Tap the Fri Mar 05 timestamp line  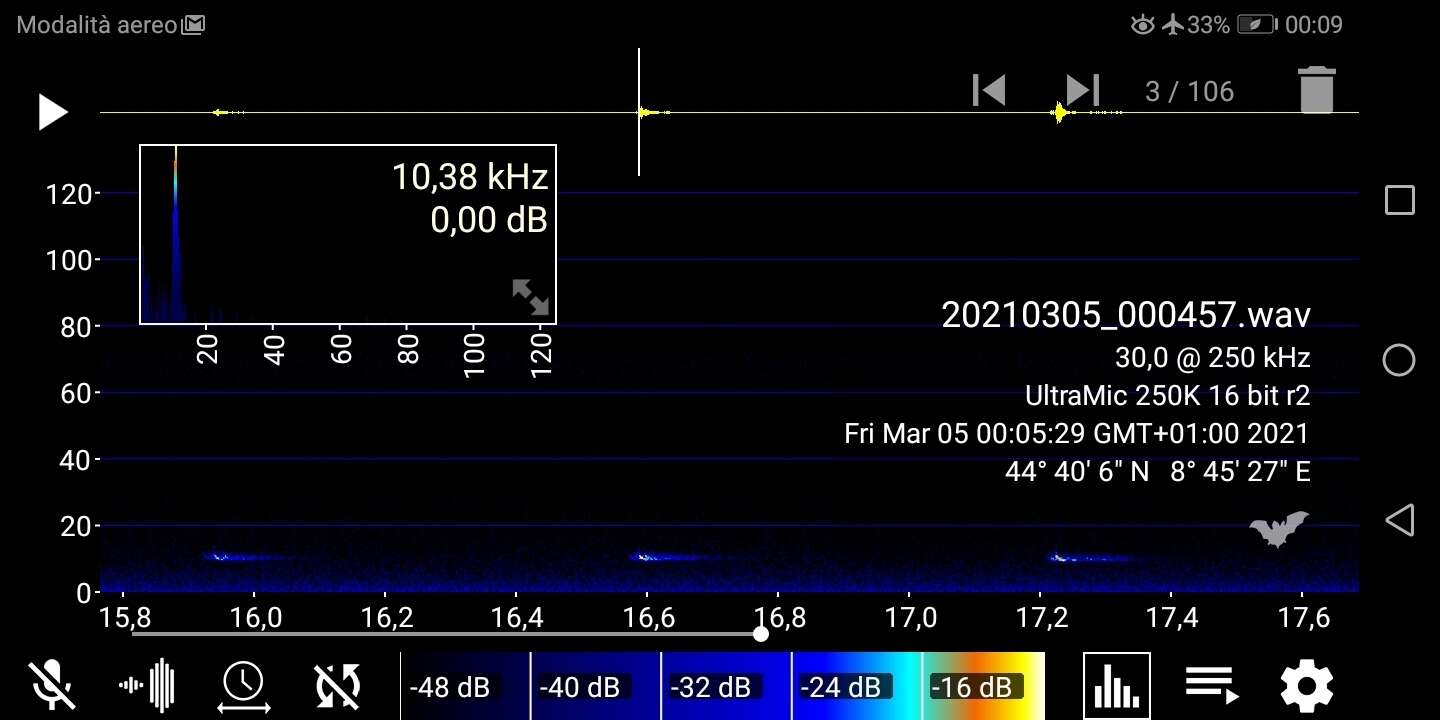pyautogui.click(x=1077, y=434)
